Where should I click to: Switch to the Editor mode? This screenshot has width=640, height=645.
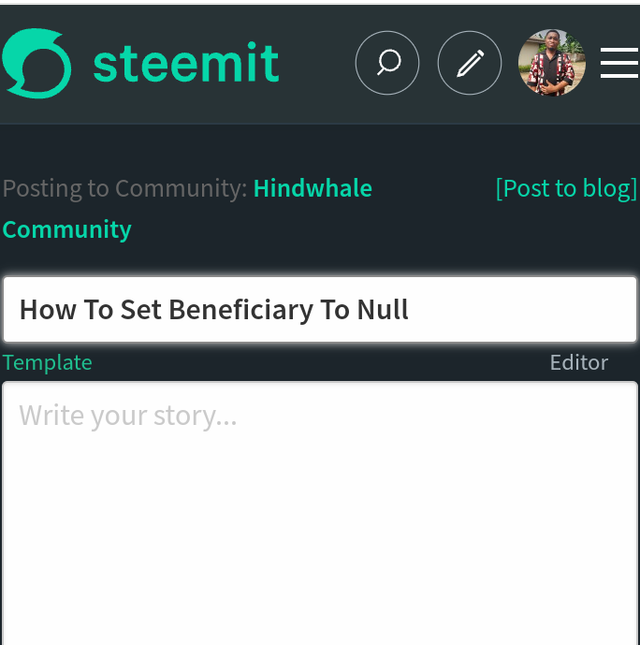(x=578, y=362)
